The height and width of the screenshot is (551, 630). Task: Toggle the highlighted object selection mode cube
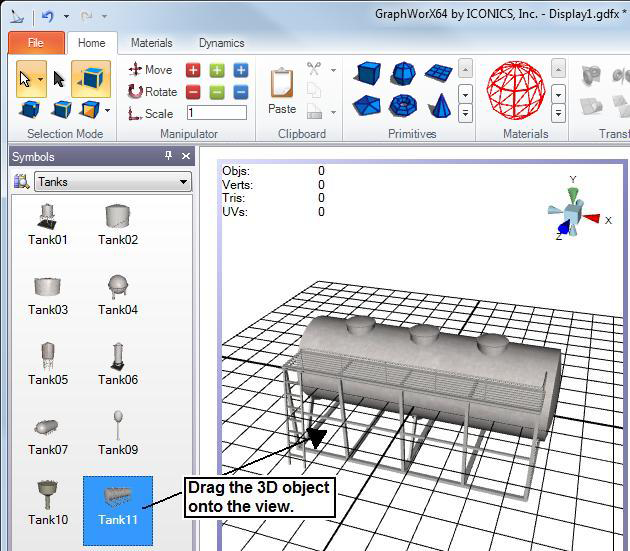coord(94,77)
